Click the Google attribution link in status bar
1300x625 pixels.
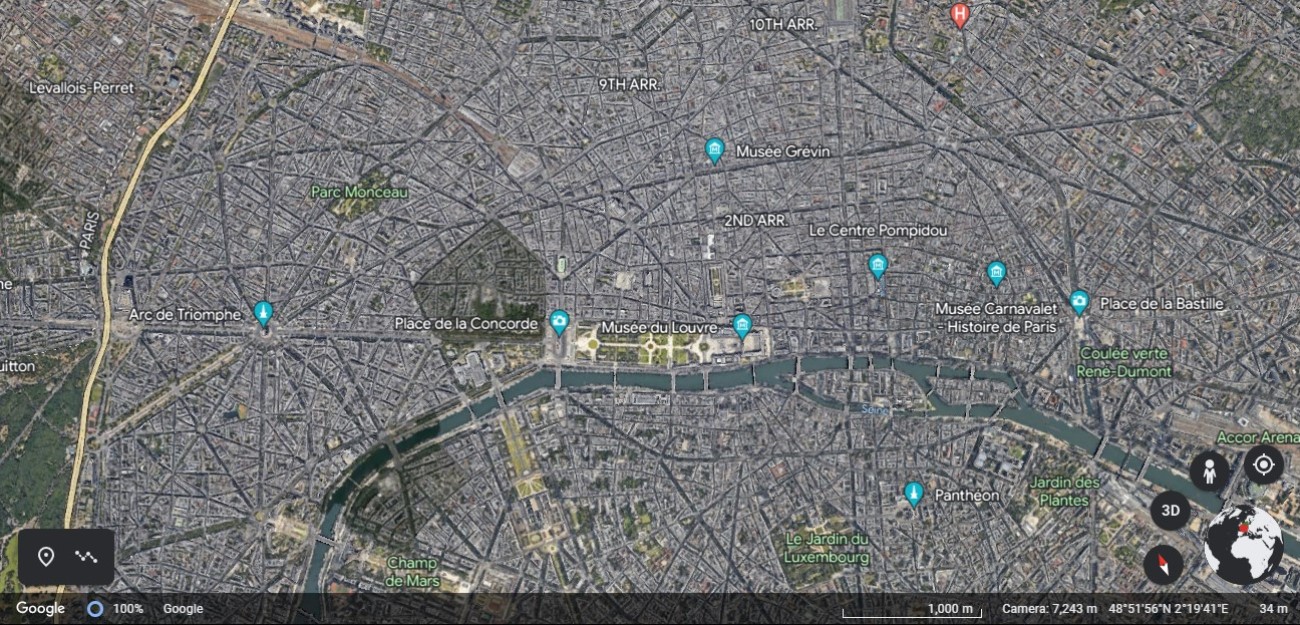[x=183, y=608]
